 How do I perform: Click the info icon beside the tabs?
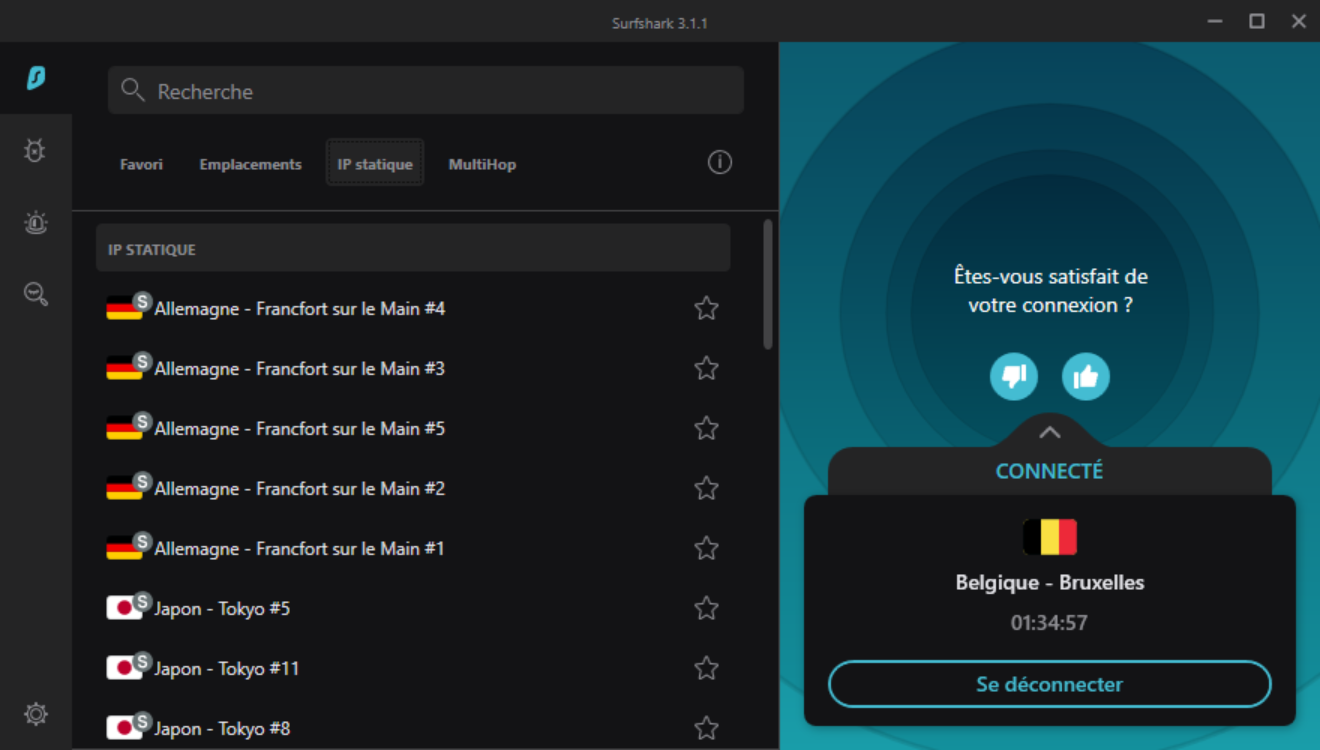720,162
